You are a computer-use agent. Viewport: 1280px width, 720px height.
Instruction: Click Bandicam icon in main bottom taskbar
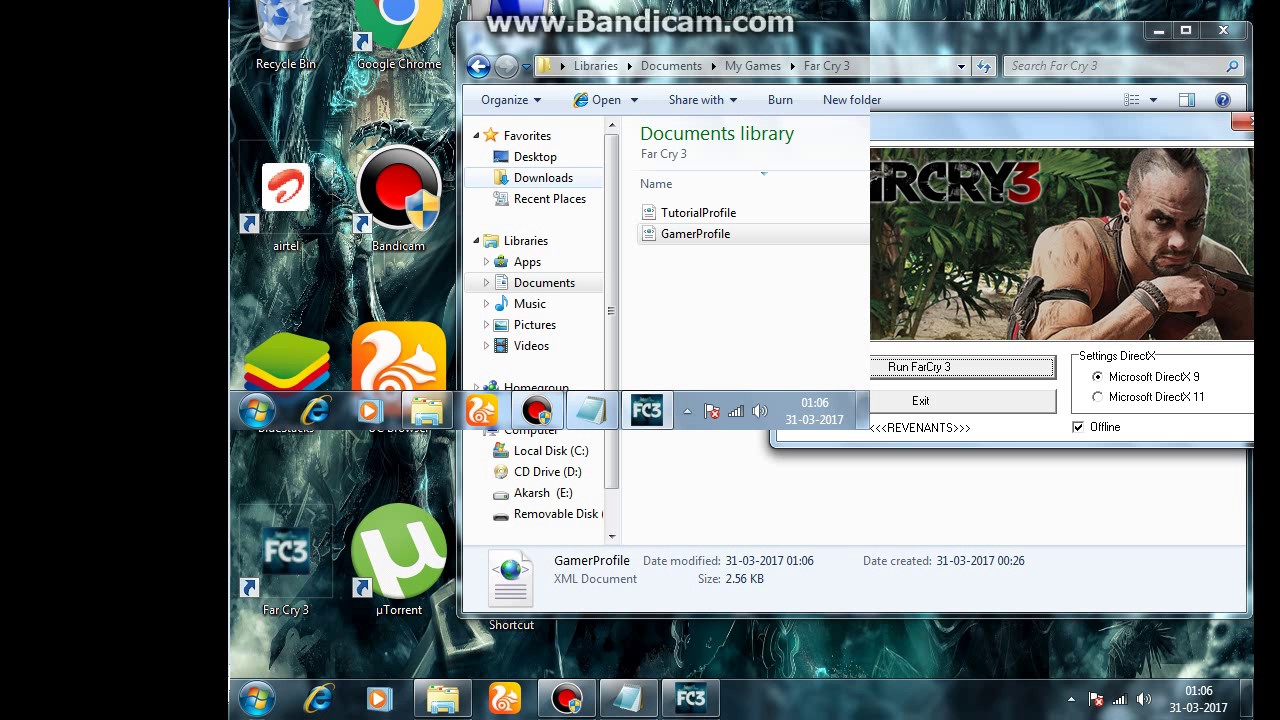point(566,699)
